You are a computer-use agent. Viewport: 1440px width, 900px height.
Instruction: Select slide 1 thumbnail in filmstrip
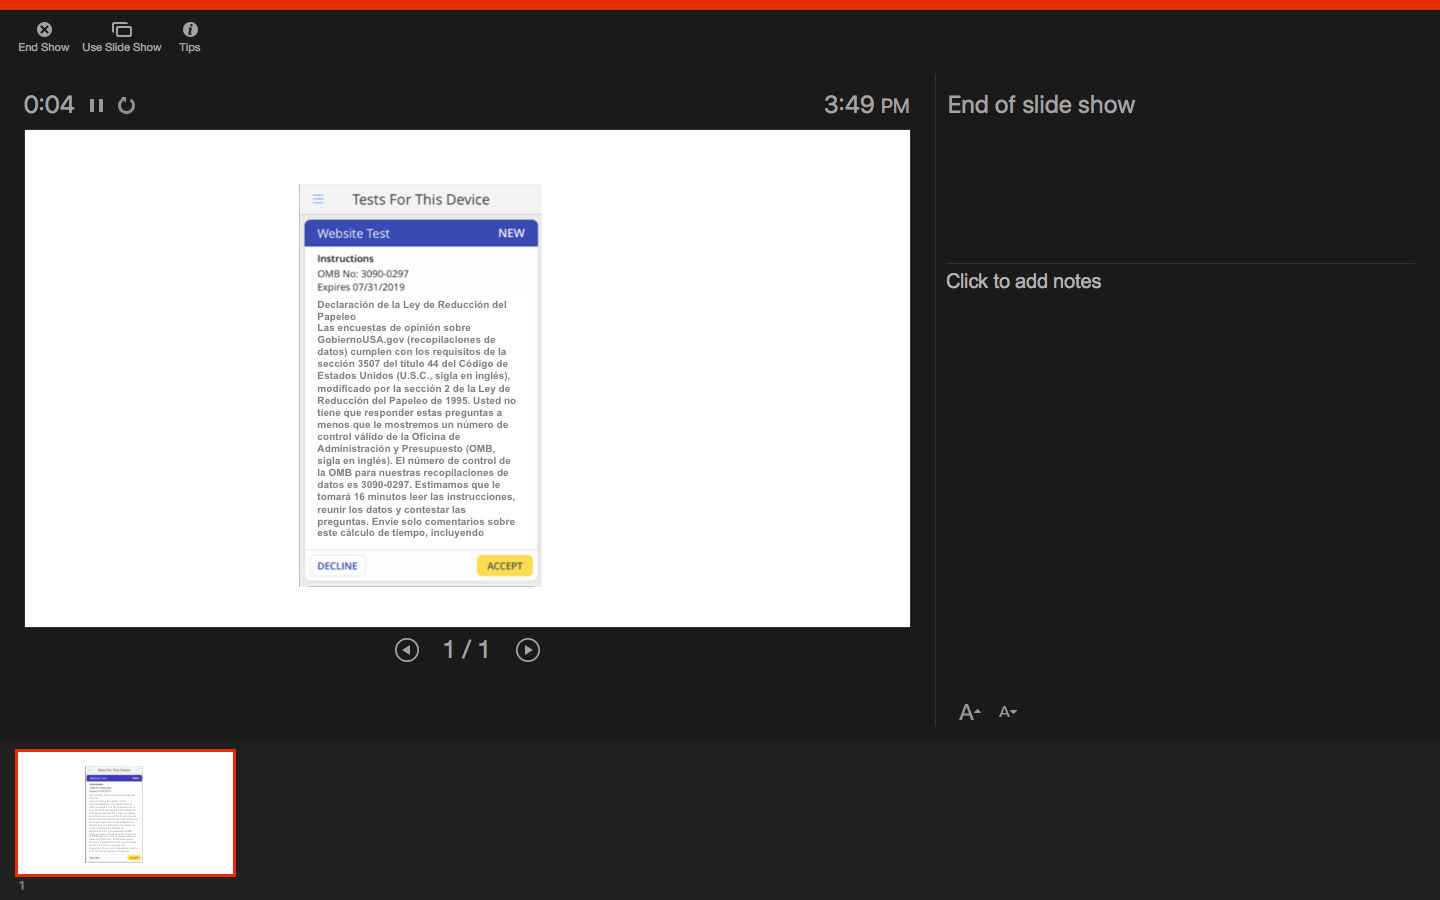126,813
